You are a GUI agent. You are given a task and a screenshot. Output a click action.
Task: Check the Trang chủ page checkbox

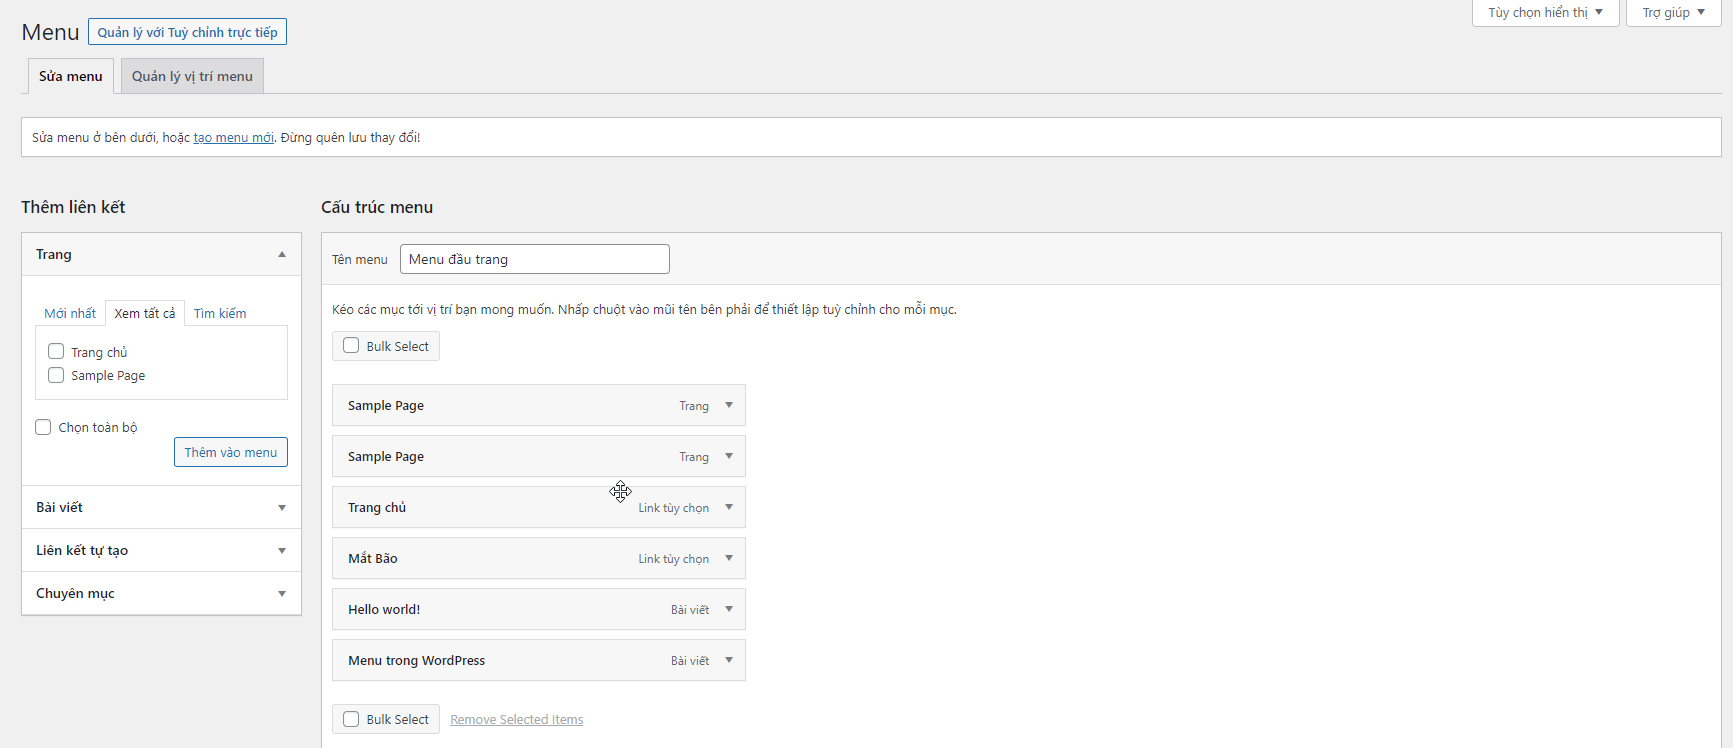pyautogui.click(x=56, y=352)
